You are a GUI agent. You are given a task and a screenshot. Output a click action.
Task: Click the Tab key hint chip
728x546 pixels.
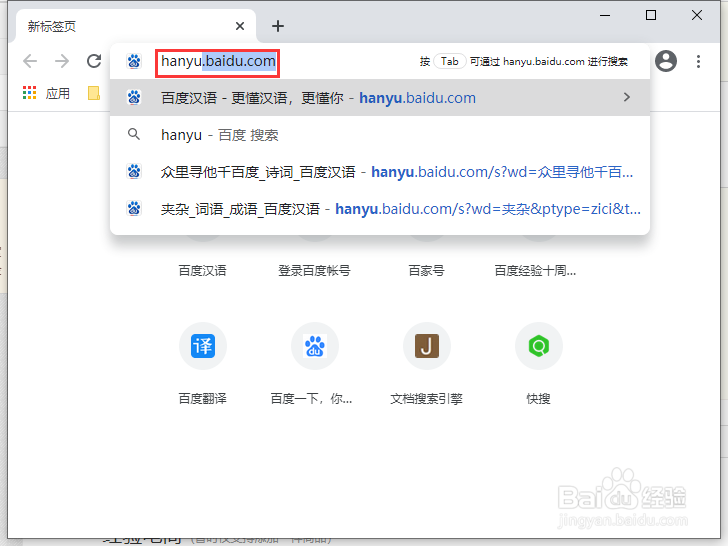[x=449, y=61]
